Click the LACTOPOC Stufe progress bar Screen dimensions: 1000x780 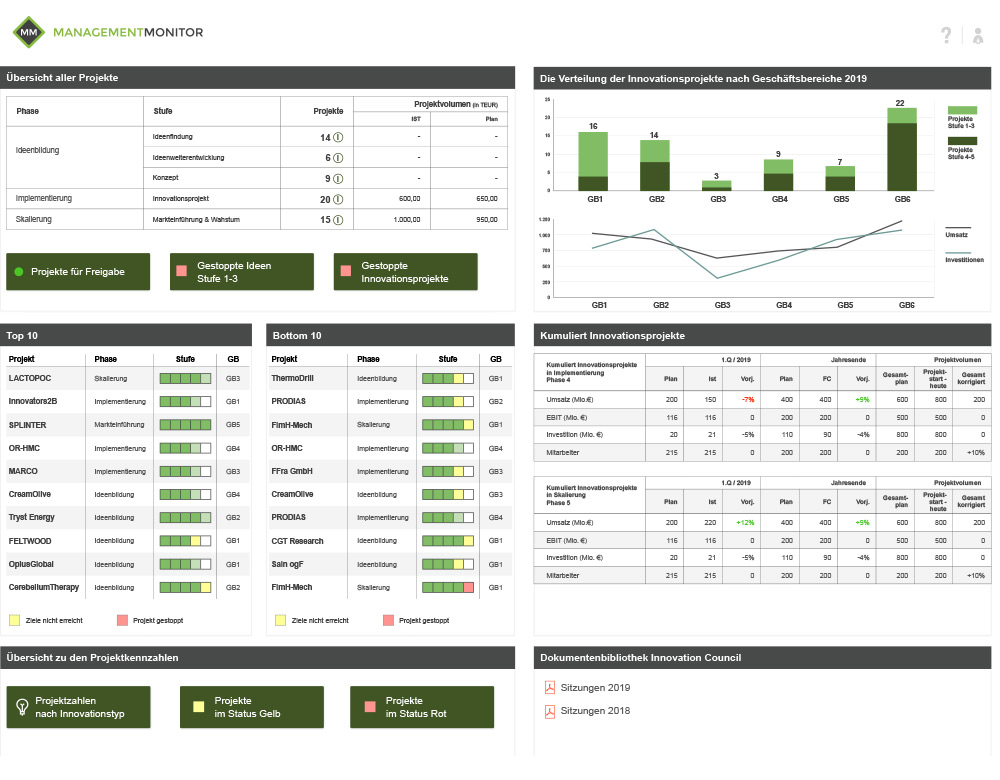(x=185, y=378)
